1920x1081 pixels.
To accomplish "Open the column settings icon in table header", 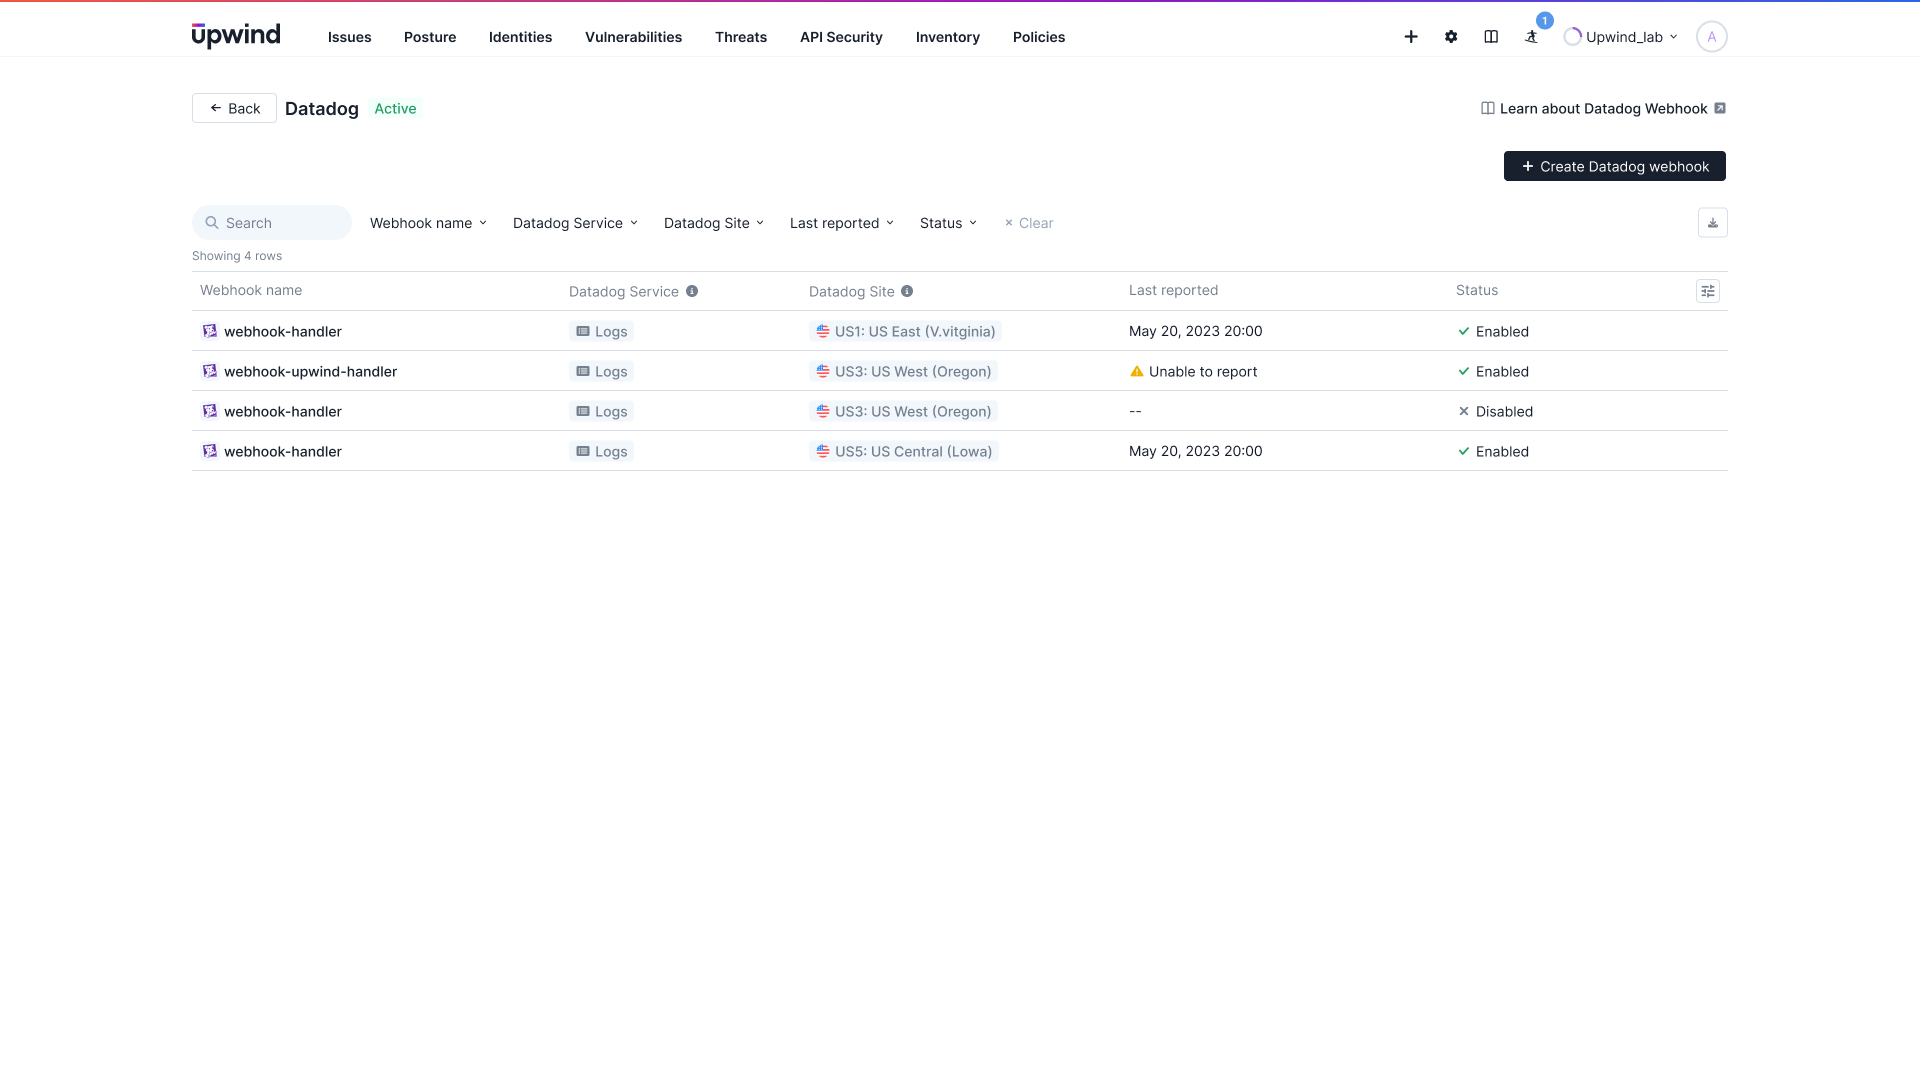I will click(x=1707, y=290).
